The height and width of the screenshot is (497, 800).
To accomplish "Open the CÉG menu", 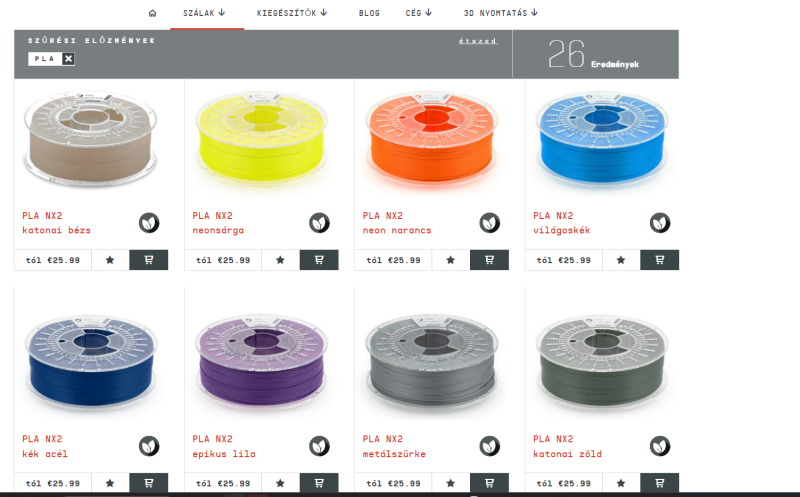I will 418,13.
